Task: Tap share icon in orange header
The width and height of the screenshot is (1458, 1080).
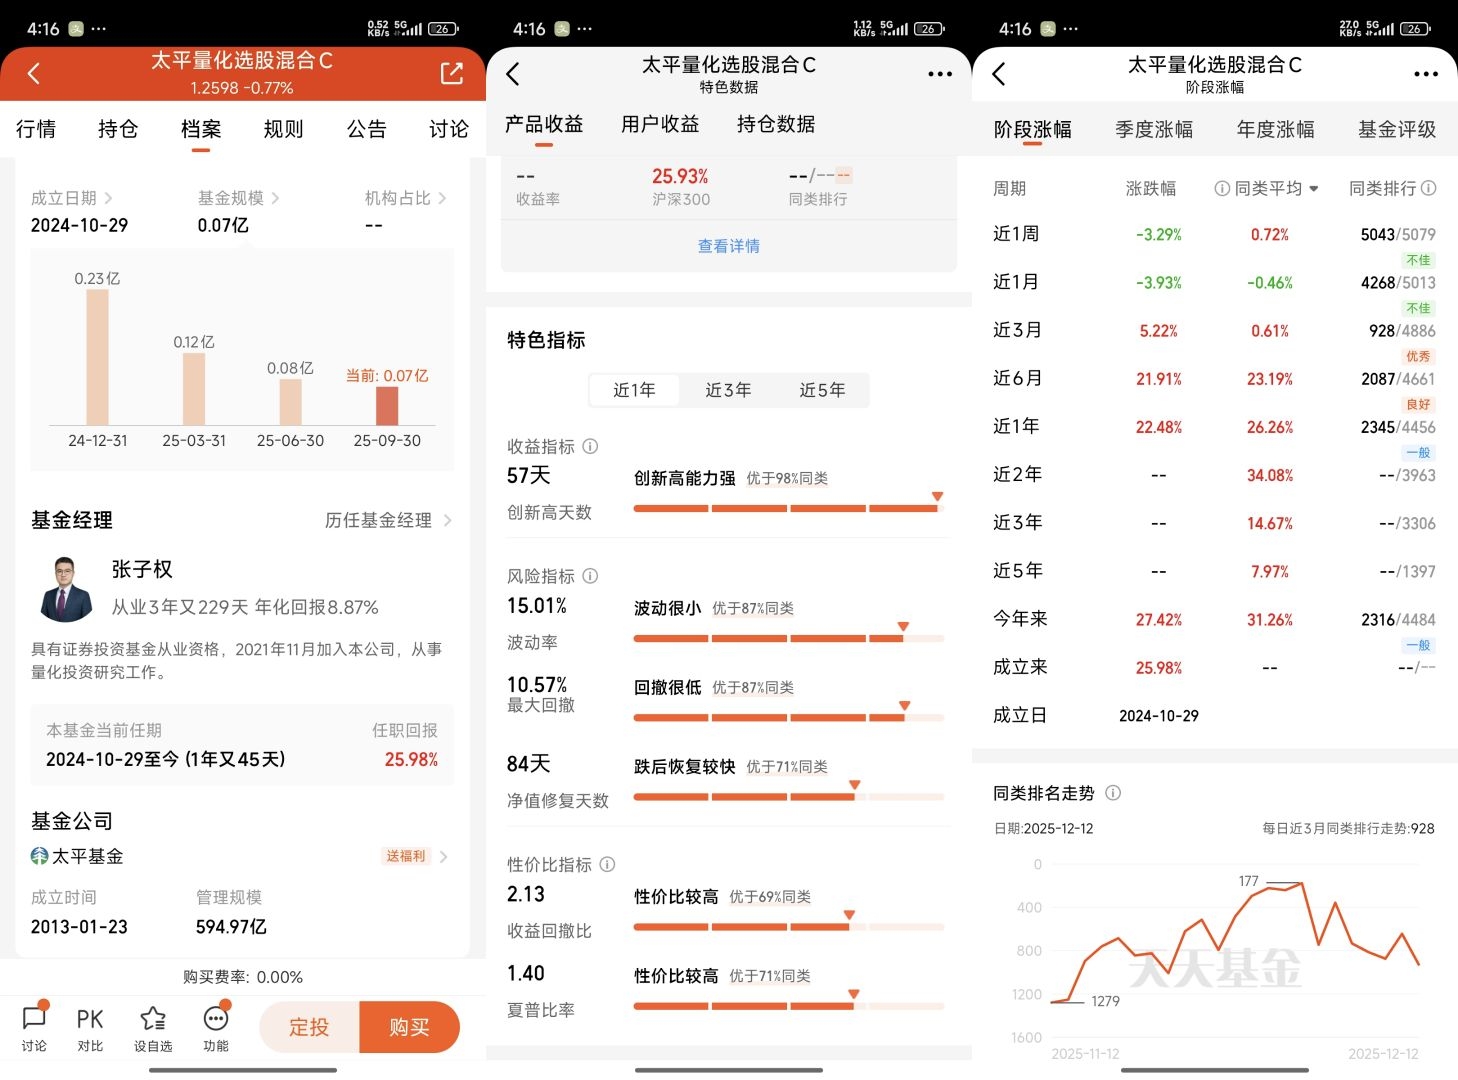Action: 451,73
